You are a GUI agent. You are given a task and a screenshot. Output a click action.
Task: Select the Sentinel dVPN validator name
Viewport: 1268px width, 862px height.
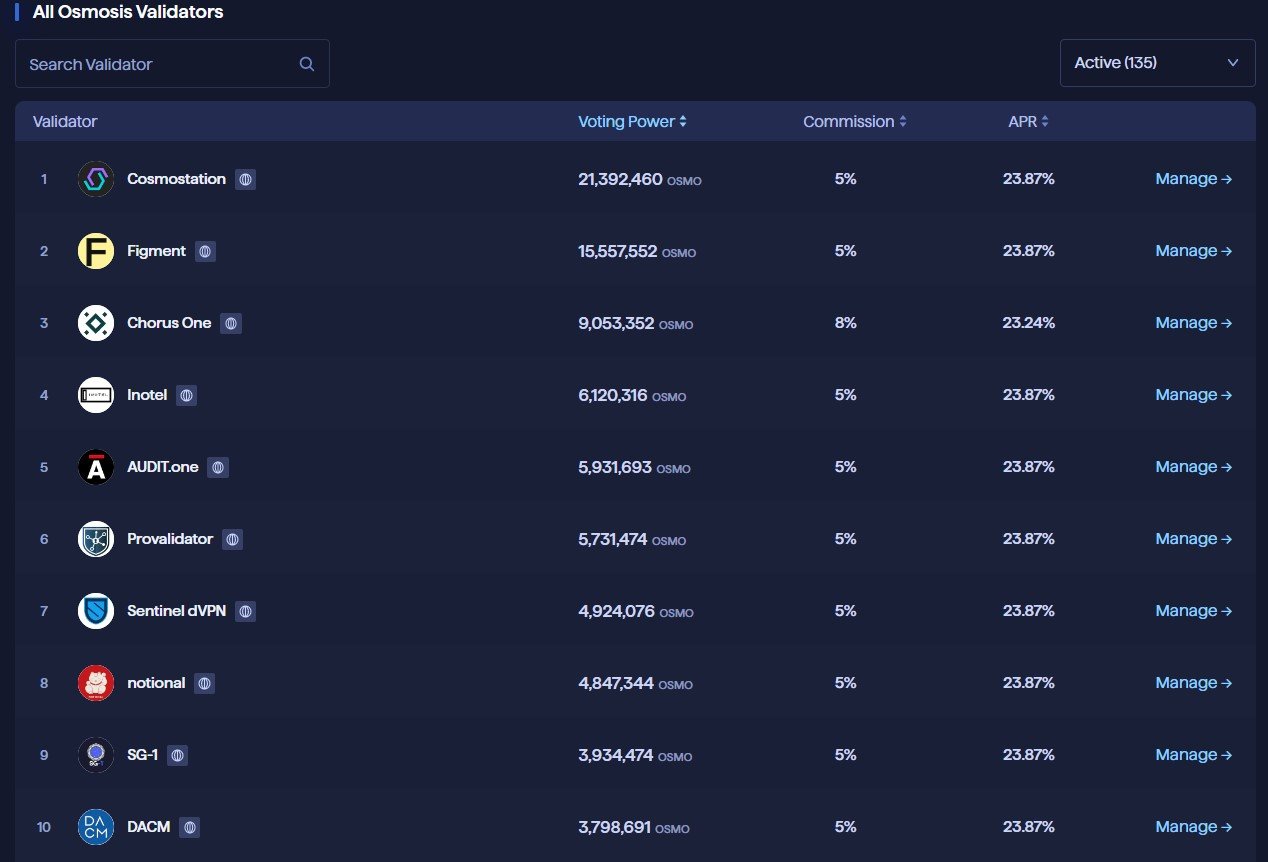point(176,611)
